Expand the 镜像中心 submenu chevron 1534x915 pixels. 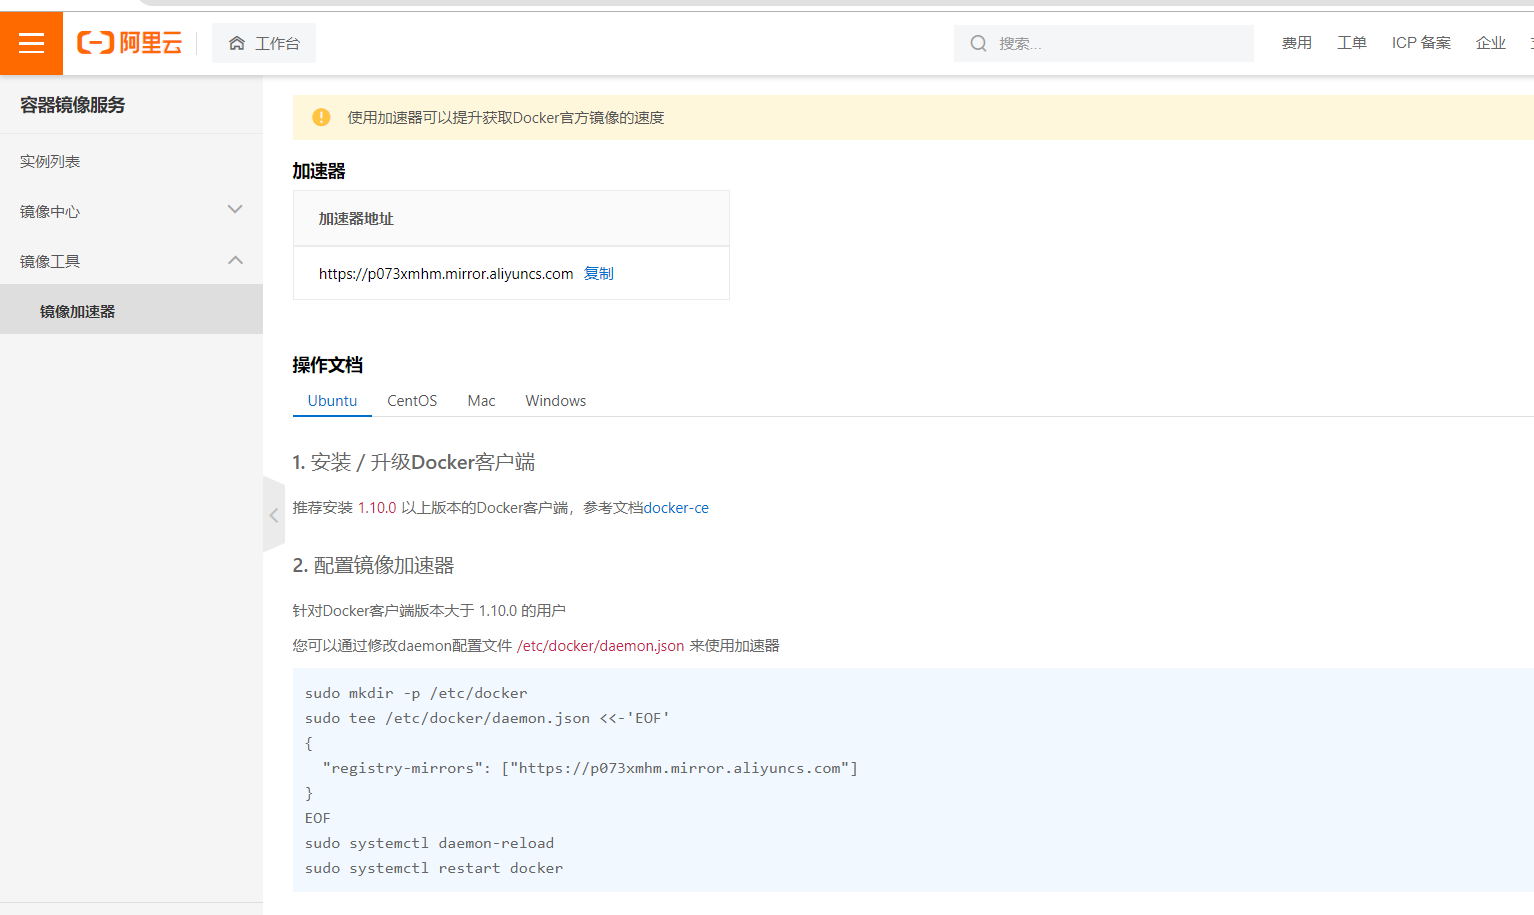pyautogui.click(x=235, y=210)
